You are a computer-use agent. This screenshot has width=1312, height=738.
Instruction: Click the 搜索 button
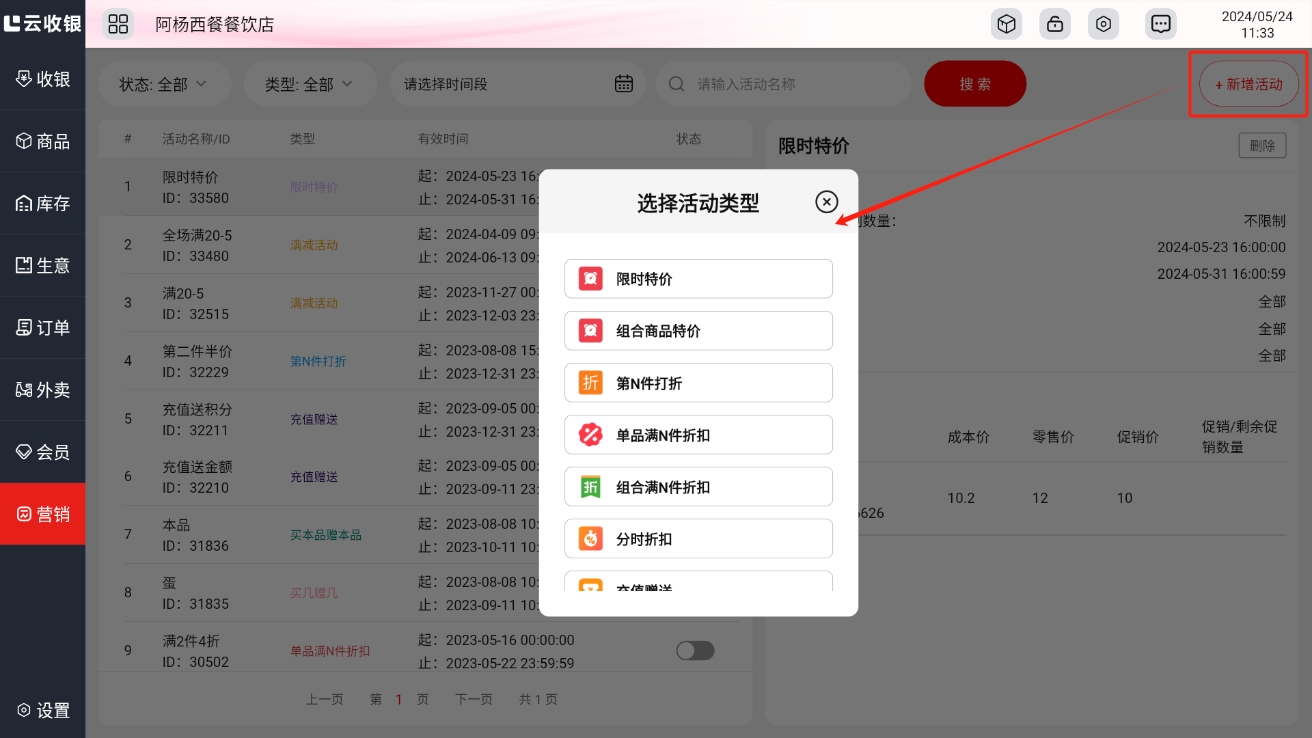[x=975, y=84]
